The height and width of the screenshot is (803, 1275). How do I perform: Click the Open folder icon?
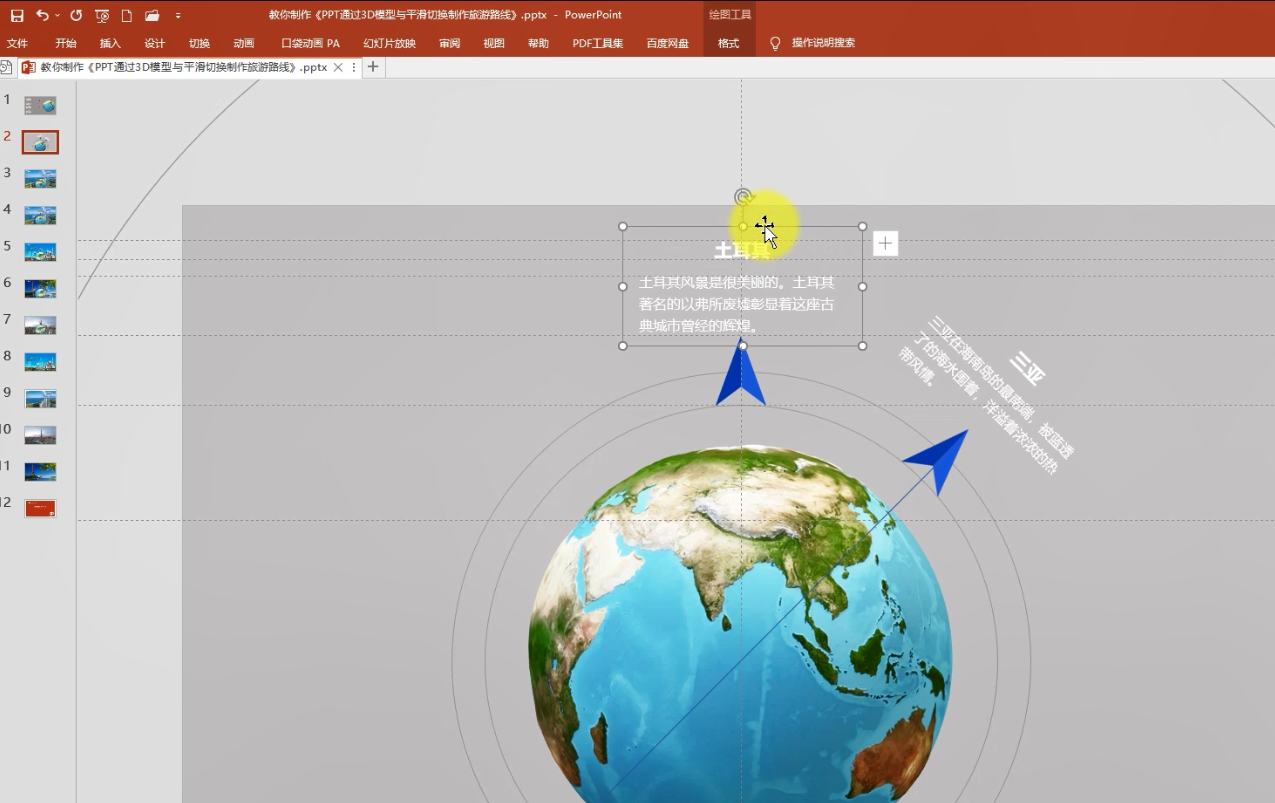152,15
